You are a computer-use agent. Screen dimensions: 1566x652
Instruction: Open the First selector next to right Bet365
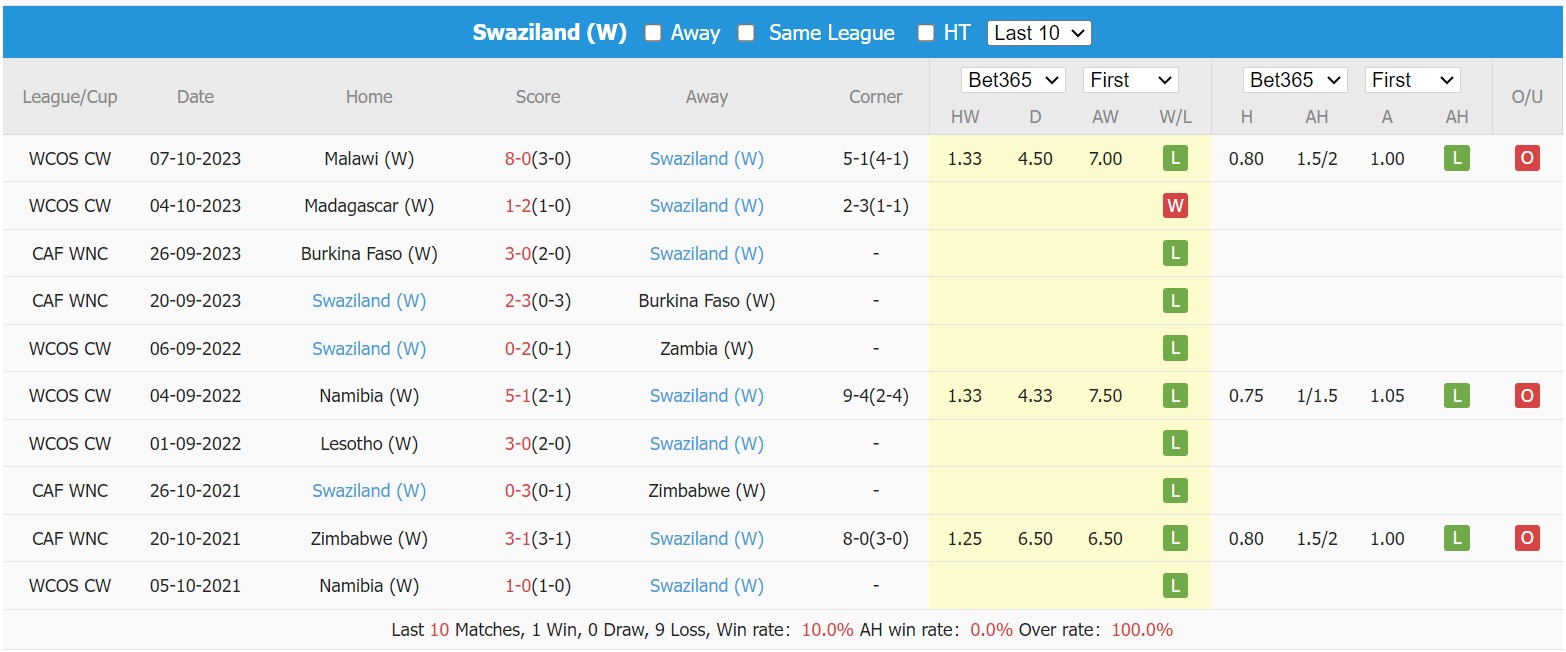tap(1412, 79)
